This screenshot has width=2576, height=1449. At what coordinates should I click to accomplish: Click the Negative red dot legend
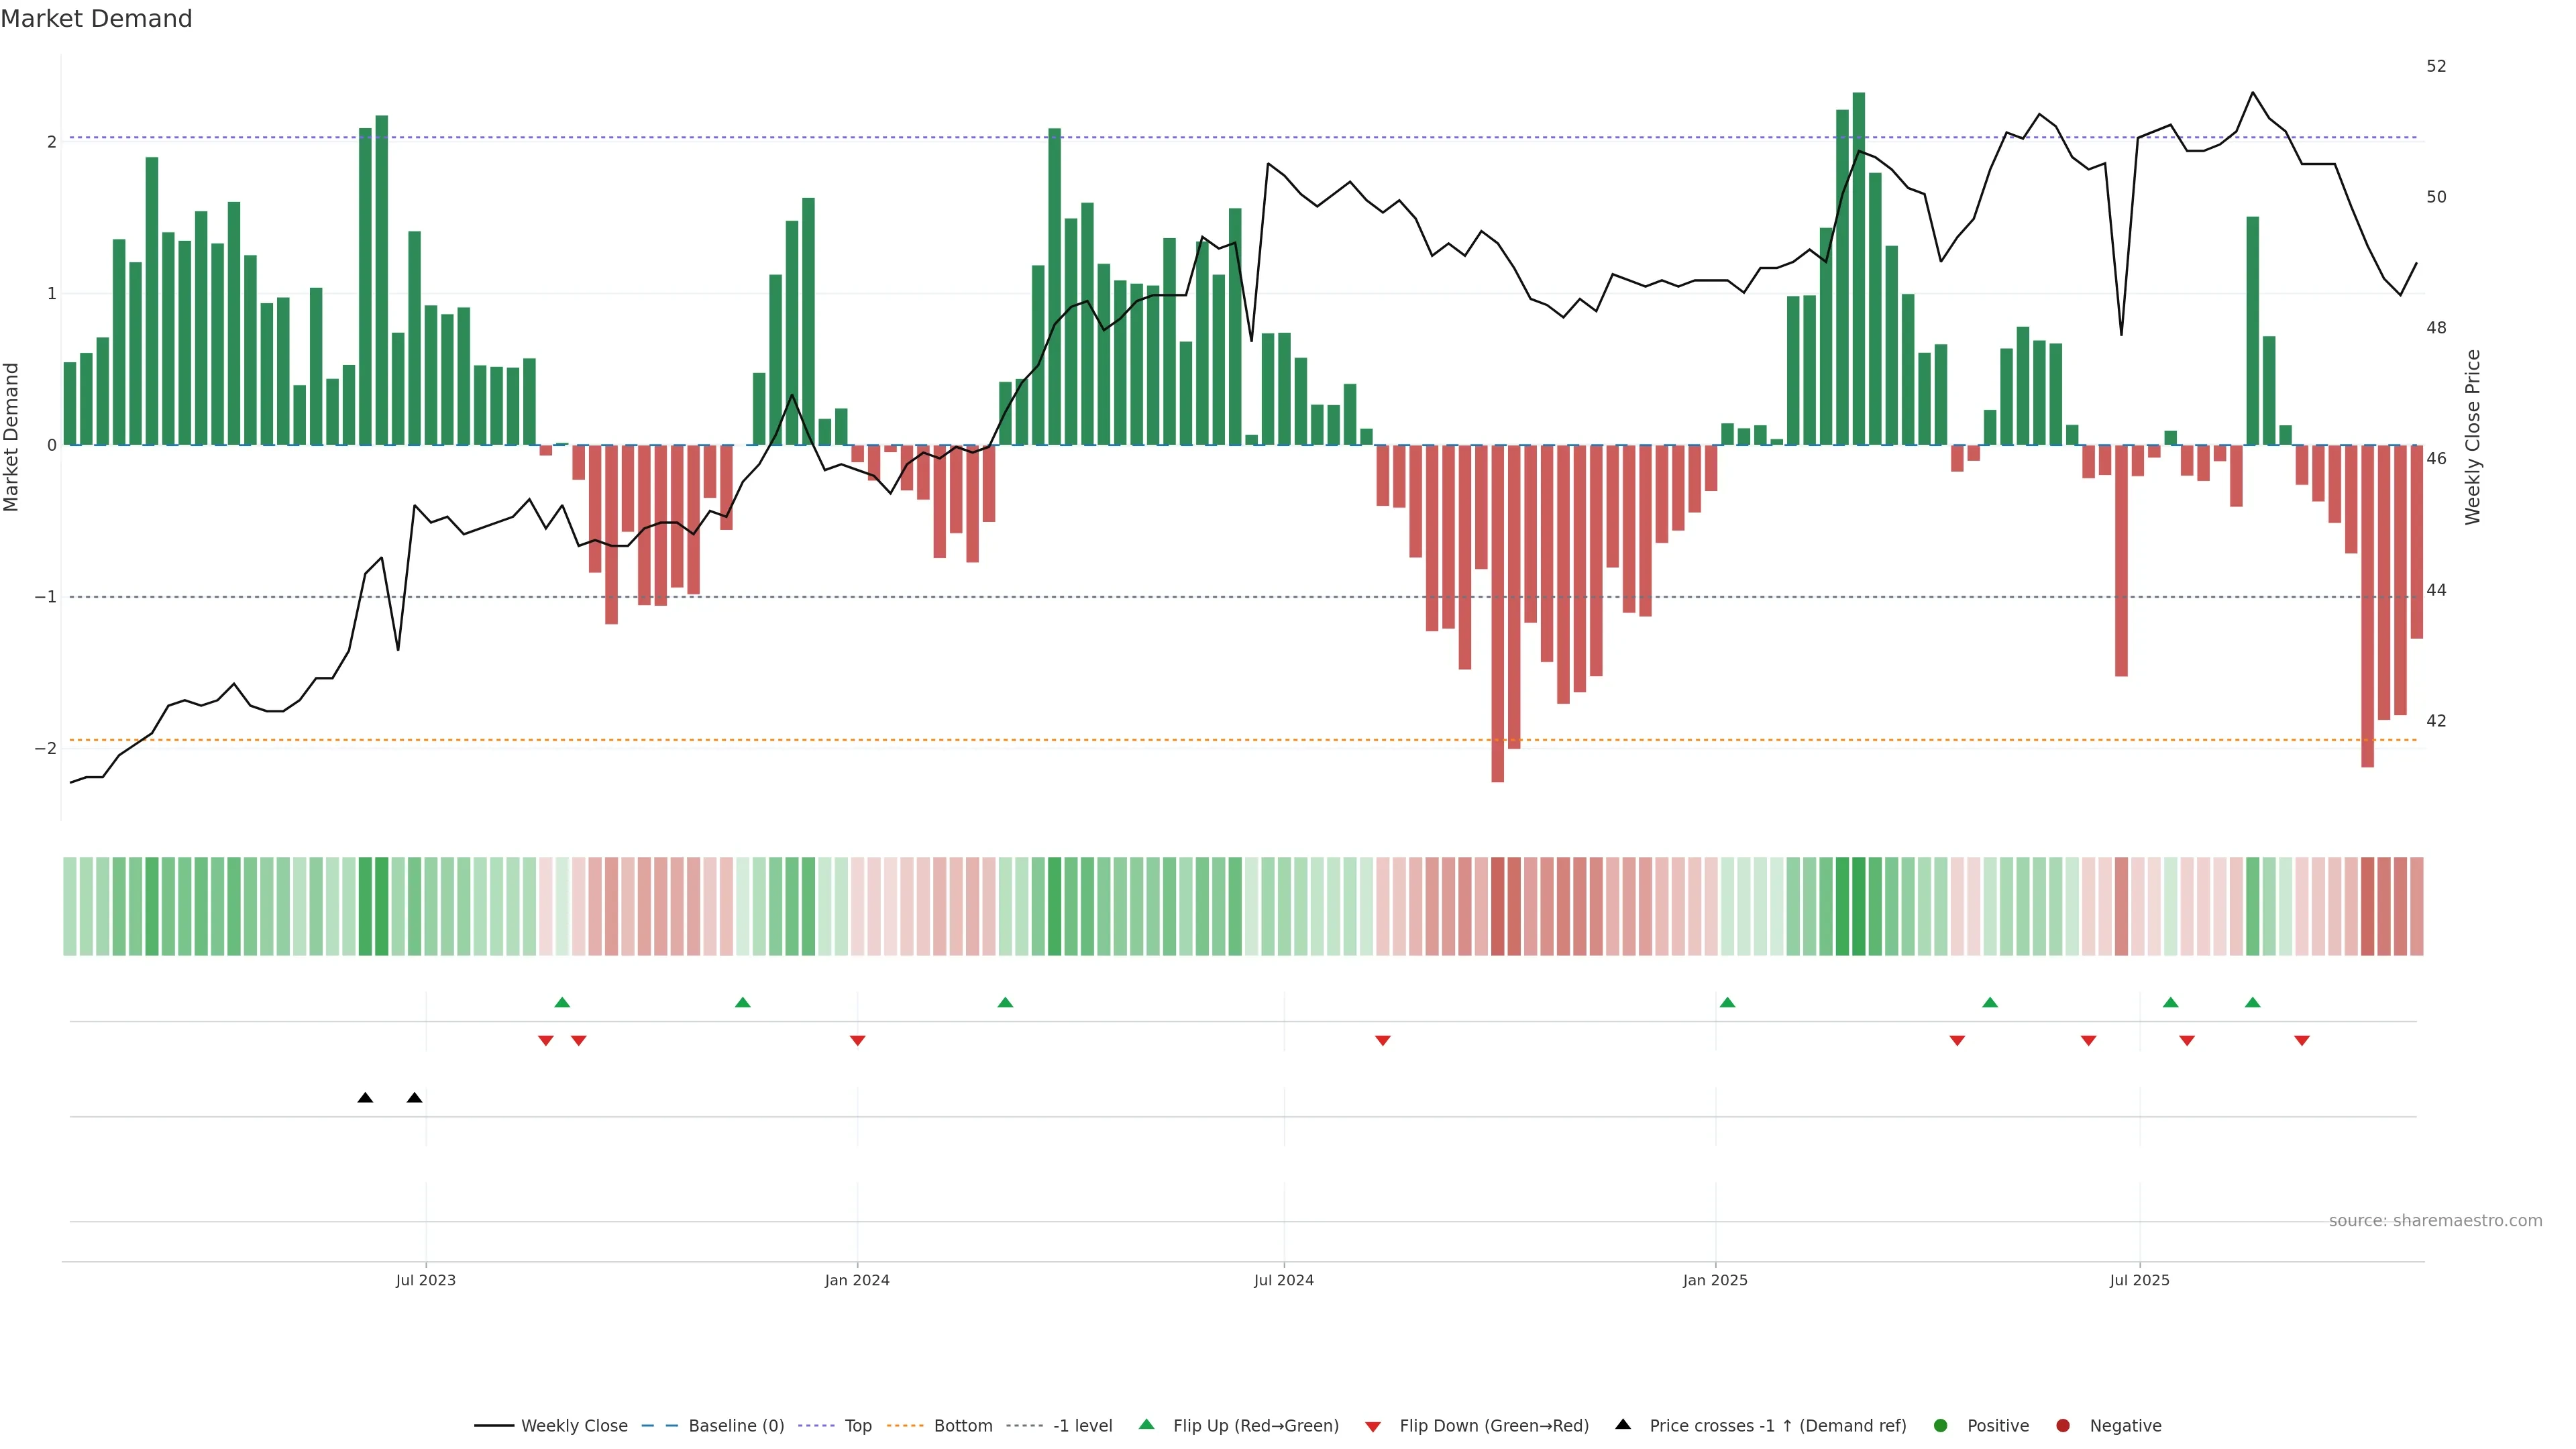pyautogui.click(x=2063, y=1425)
